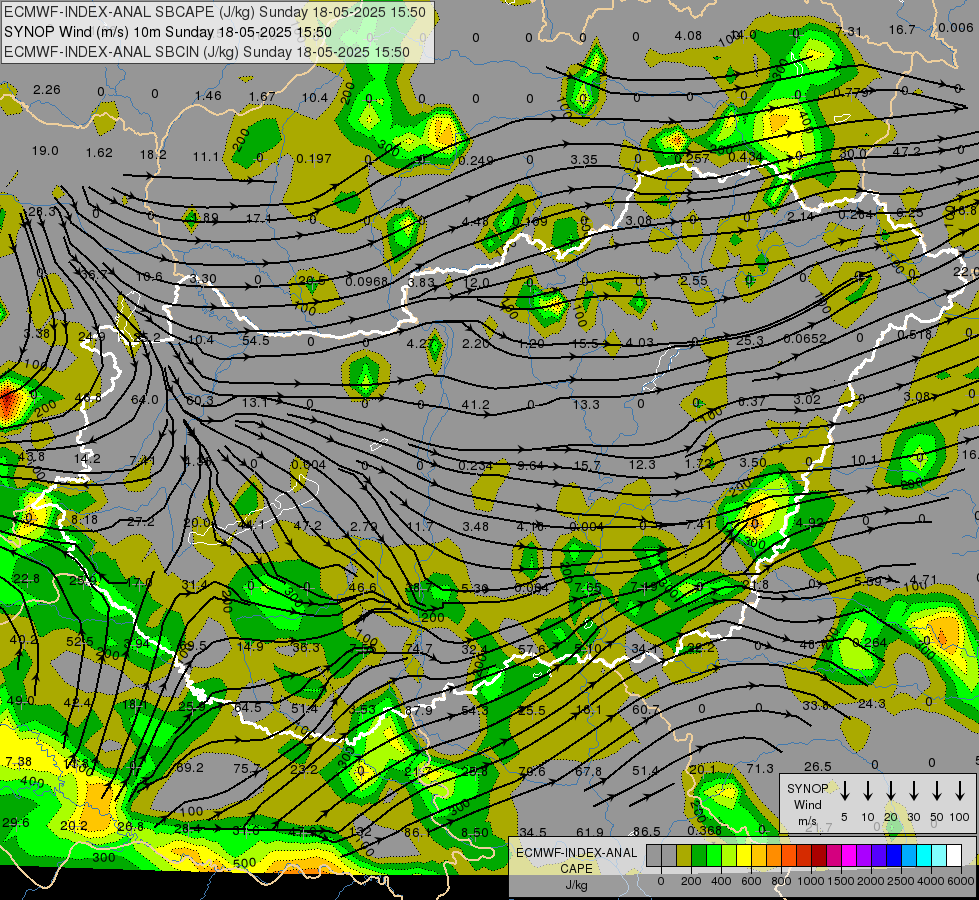This screenshot has height=900, width=979.
Task: Click the map value 2.55
Action: point(694,281)
